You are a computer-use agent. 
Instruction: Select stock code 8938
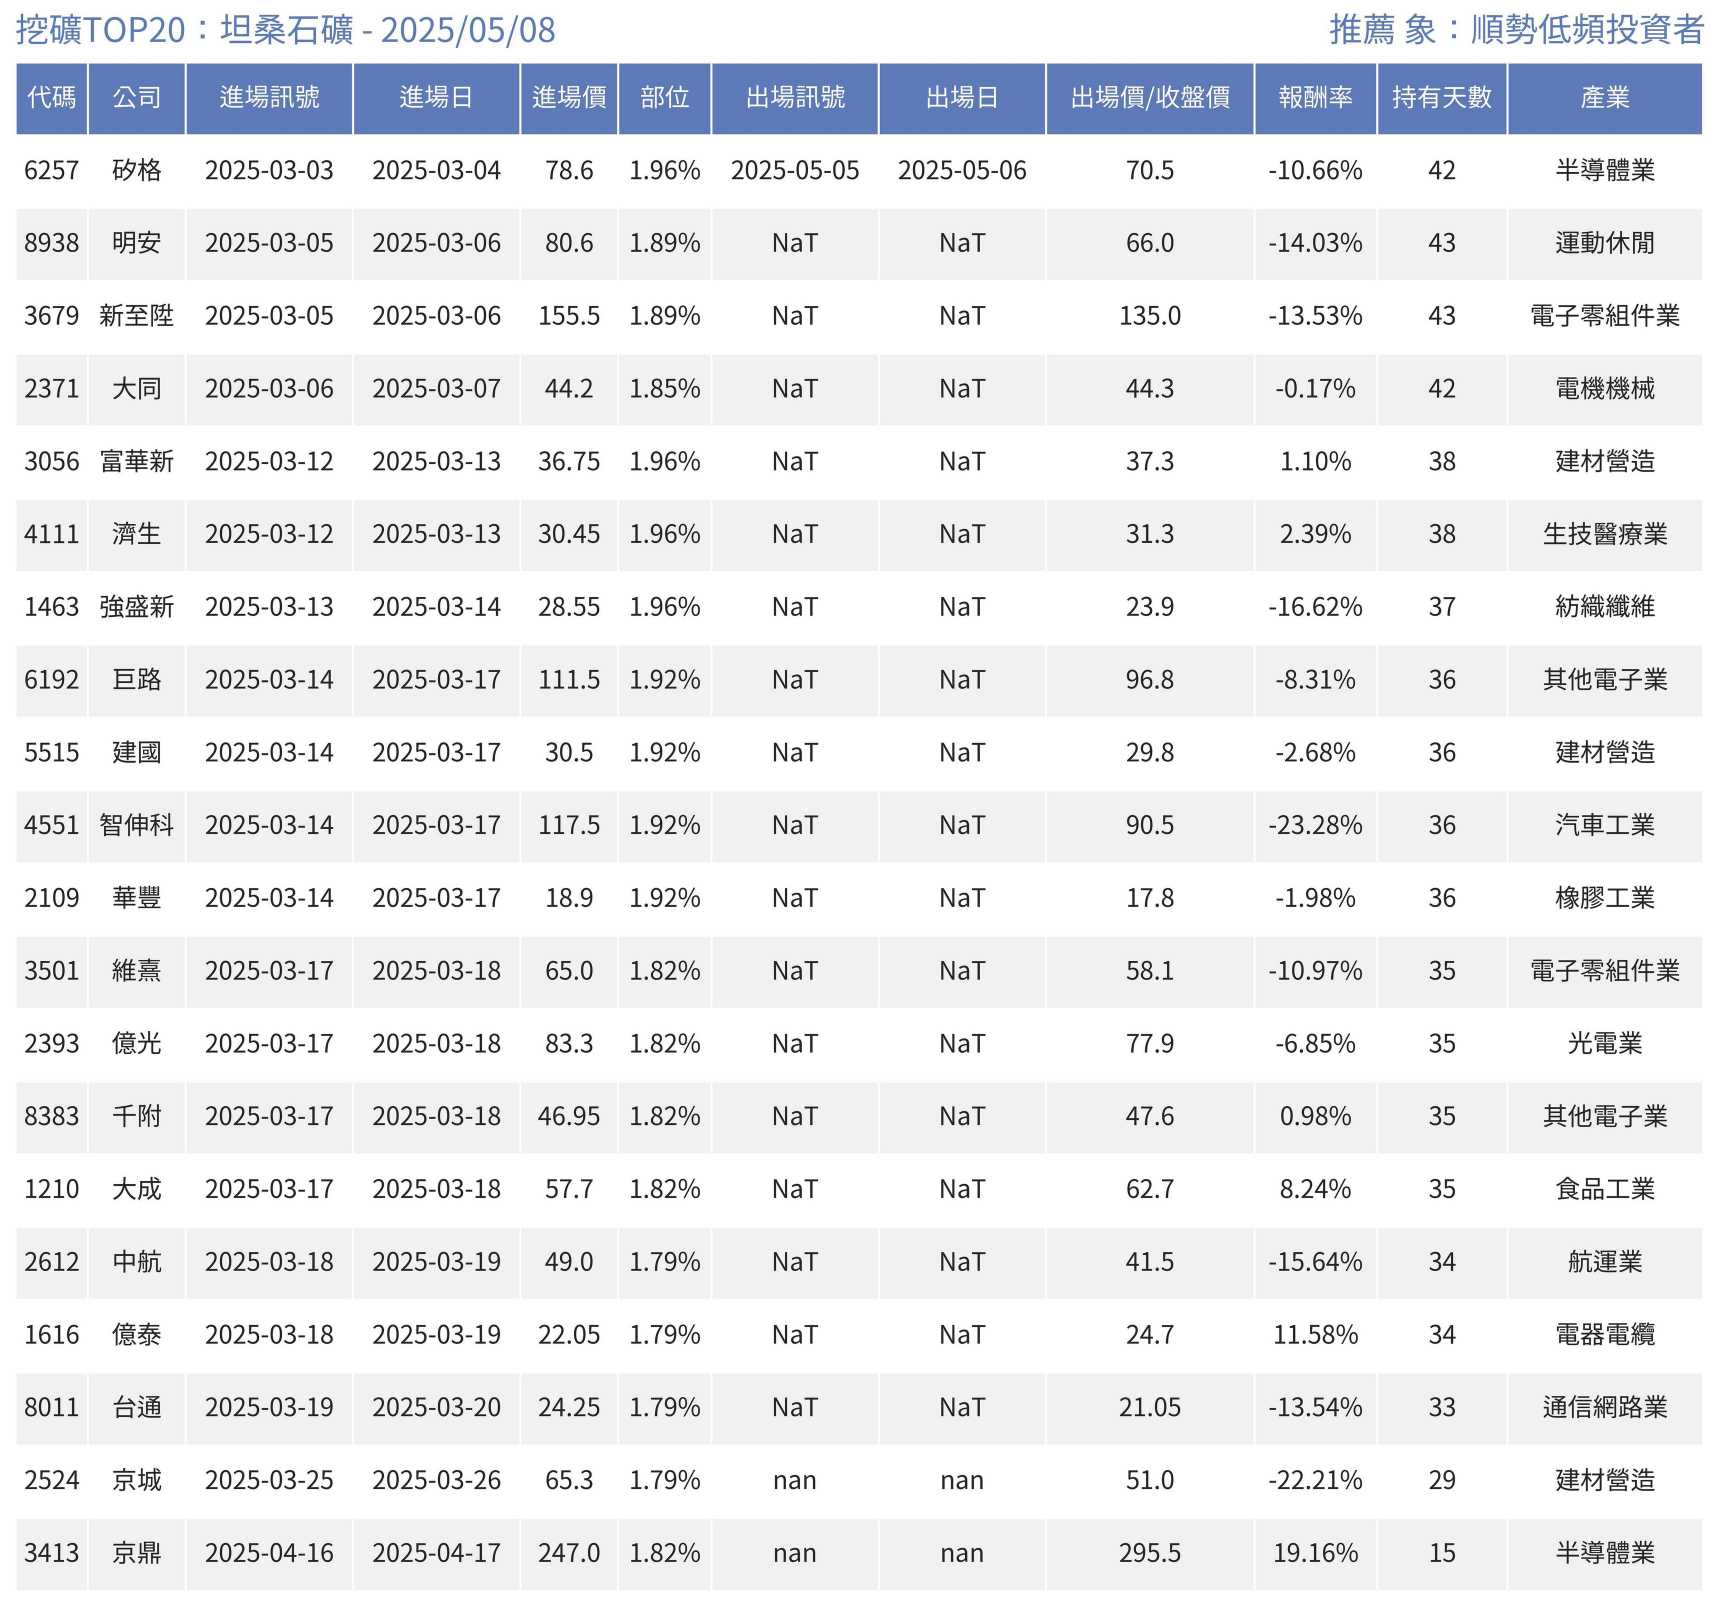[52, 244]
